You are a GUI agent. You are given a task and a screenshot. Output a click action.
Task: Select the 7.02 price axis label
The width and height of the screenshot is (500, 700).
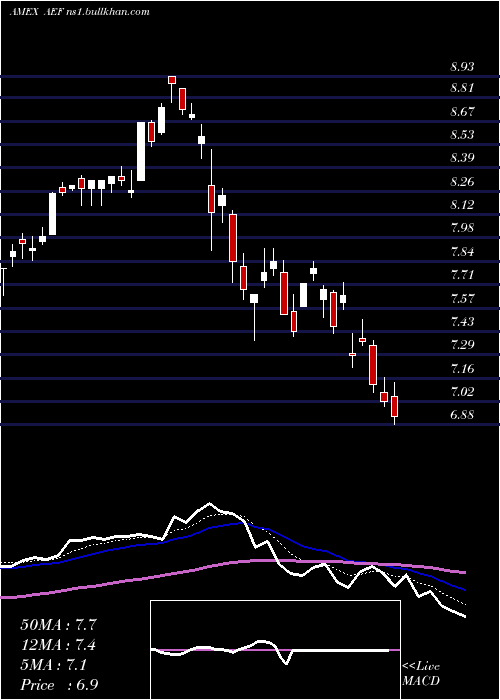(x=462, y=392)
